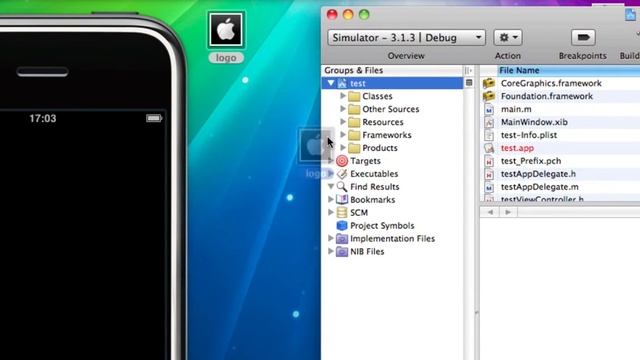Click the Go Forward arrow in editor
This screenshot has width=640, height=360.
tap(507, 212)
